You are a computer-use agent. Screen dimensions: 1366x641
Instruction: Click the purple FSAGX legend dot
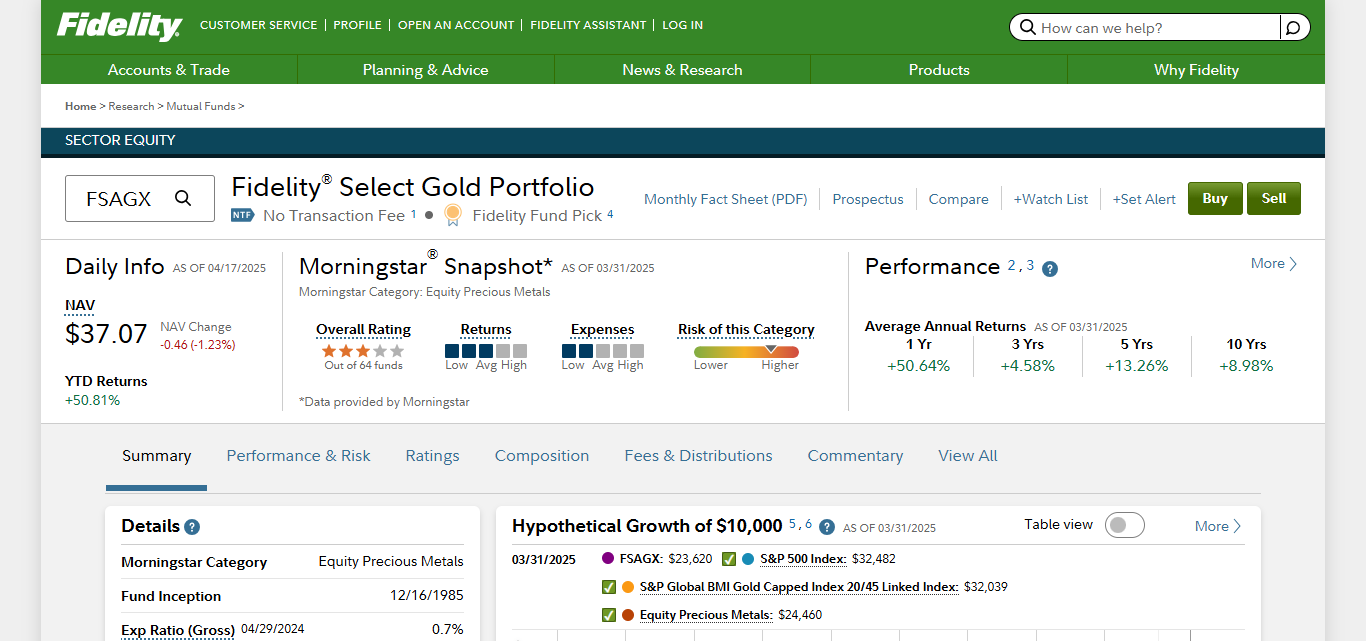608,559
